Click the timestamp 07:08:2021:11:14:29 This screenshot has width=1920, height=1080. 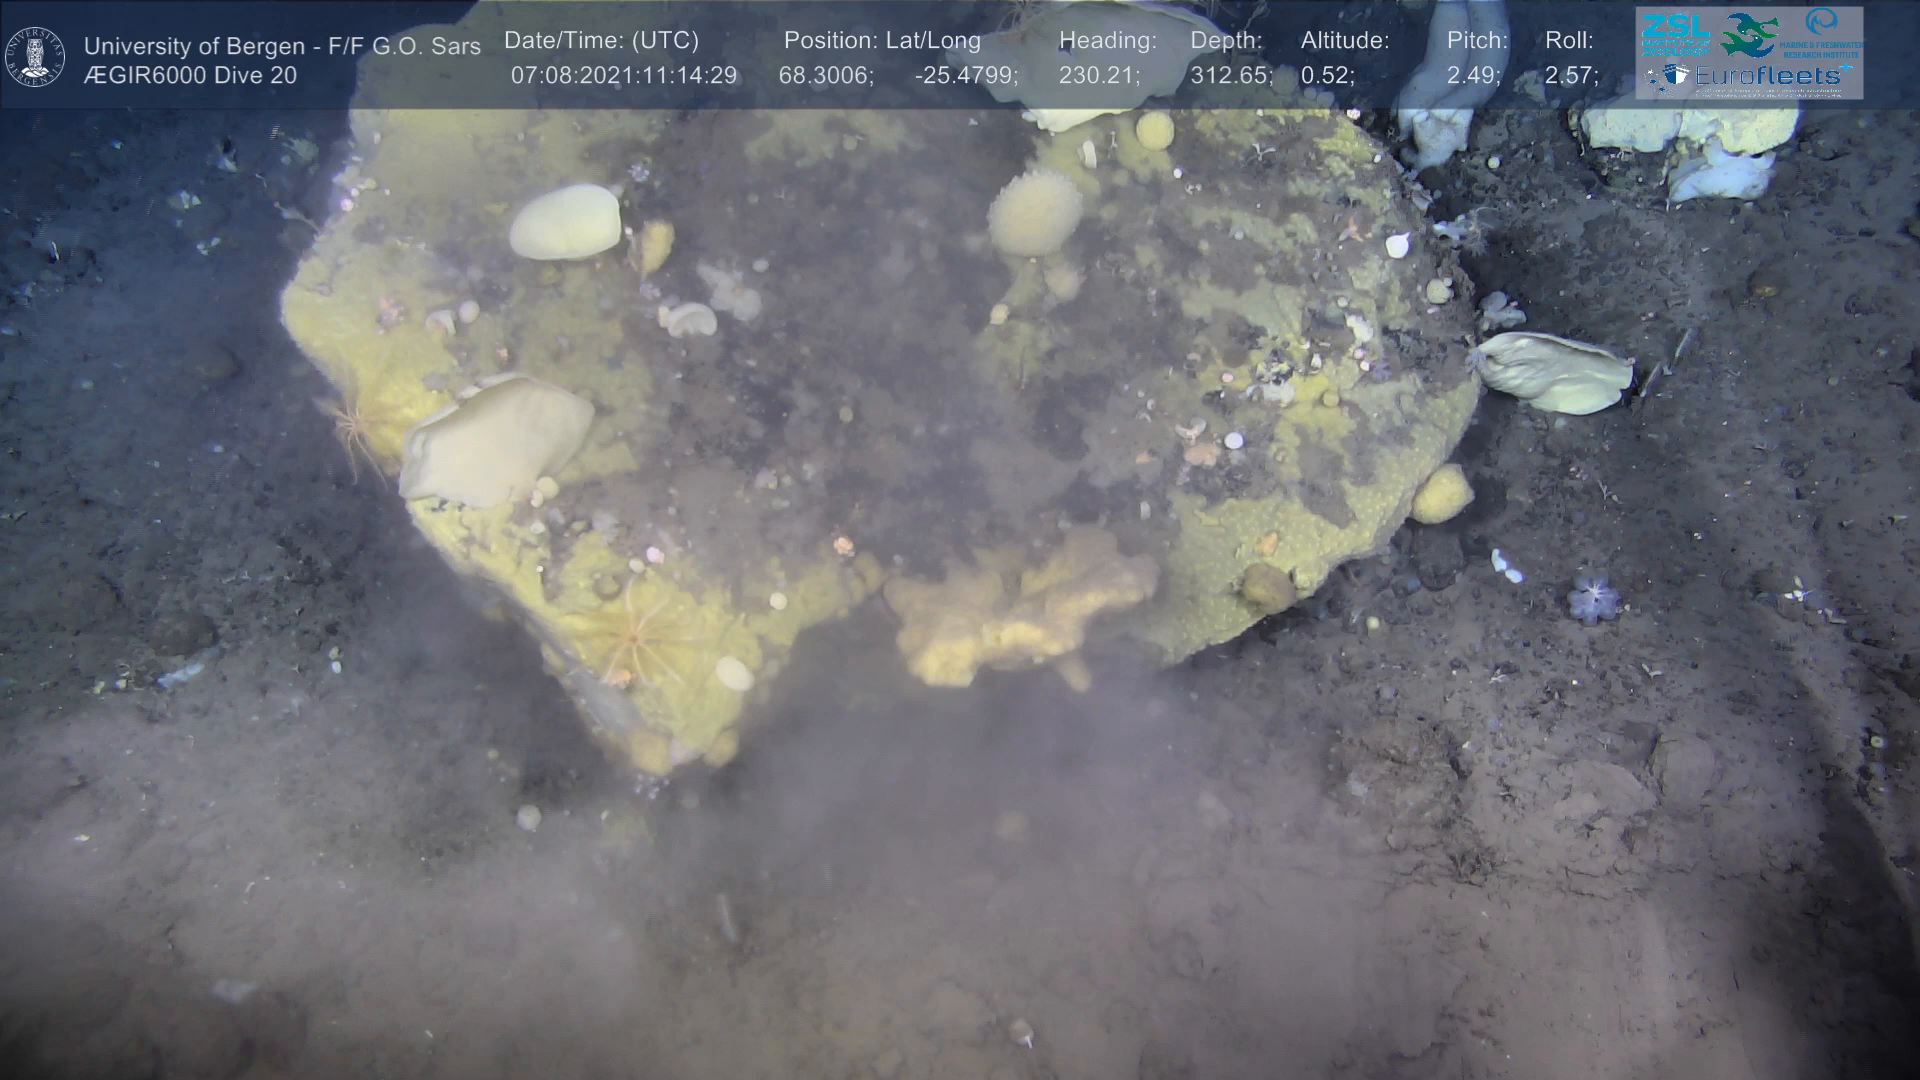pyautogui.click(x=624, y=76)
